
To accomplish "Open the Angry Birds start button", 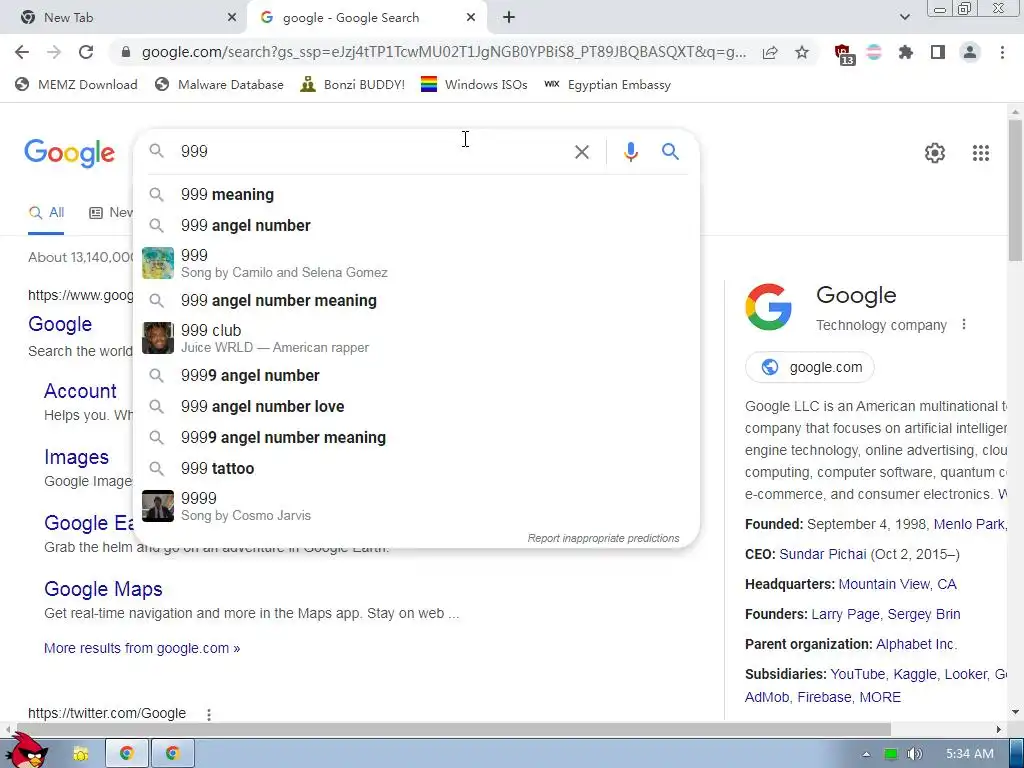I will click(26, 751).
